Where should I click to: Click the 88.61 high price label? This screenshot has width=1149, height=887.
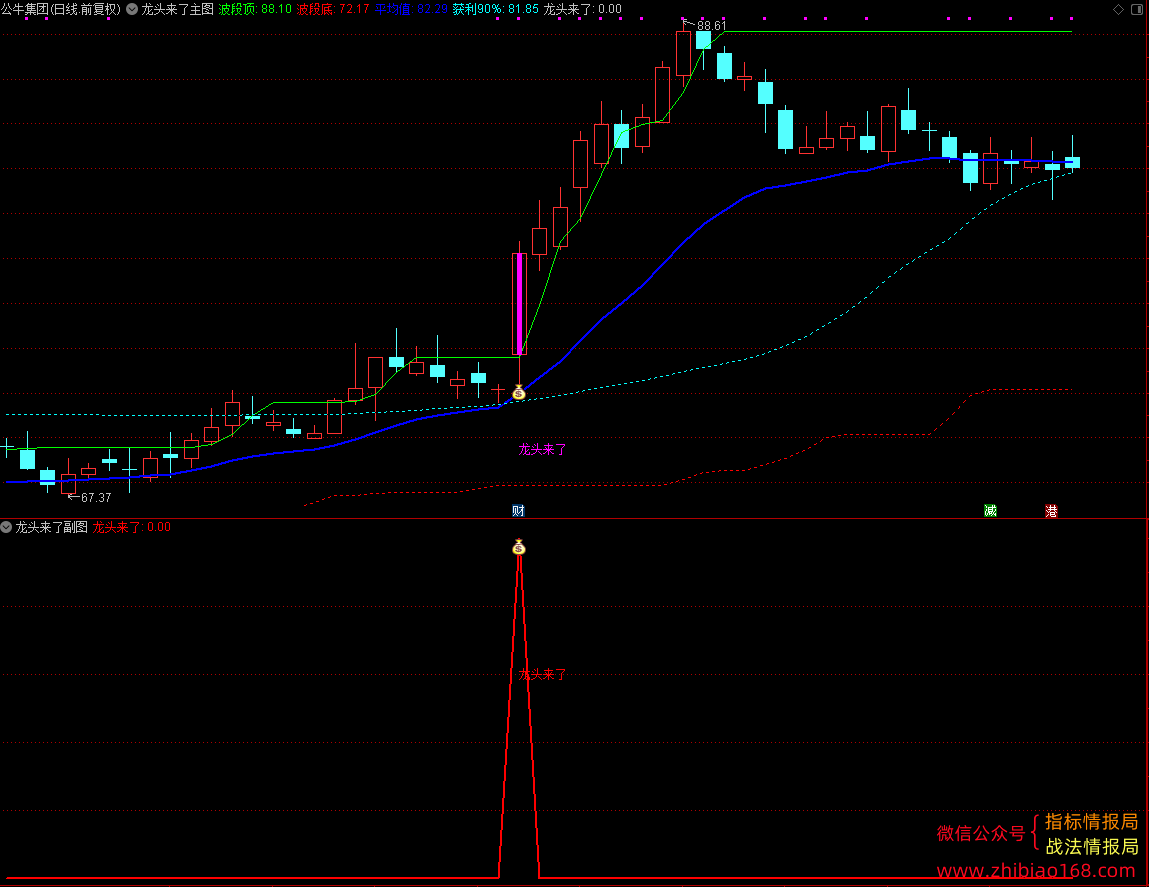(x=712, y=26)
